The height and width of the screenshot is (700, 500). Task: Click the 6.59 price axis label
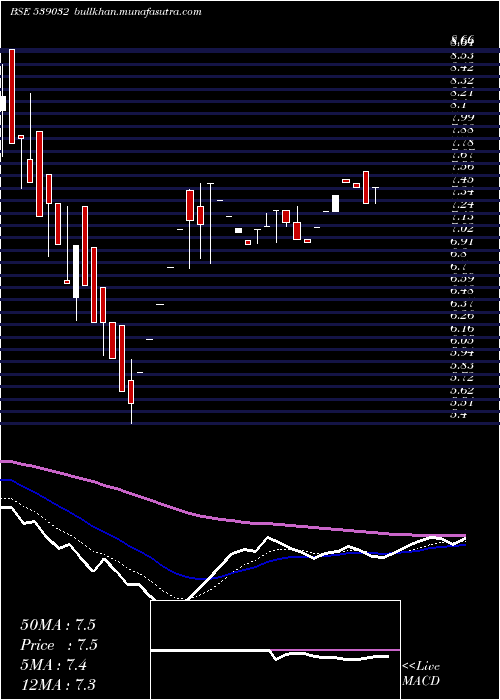(462, 279)
